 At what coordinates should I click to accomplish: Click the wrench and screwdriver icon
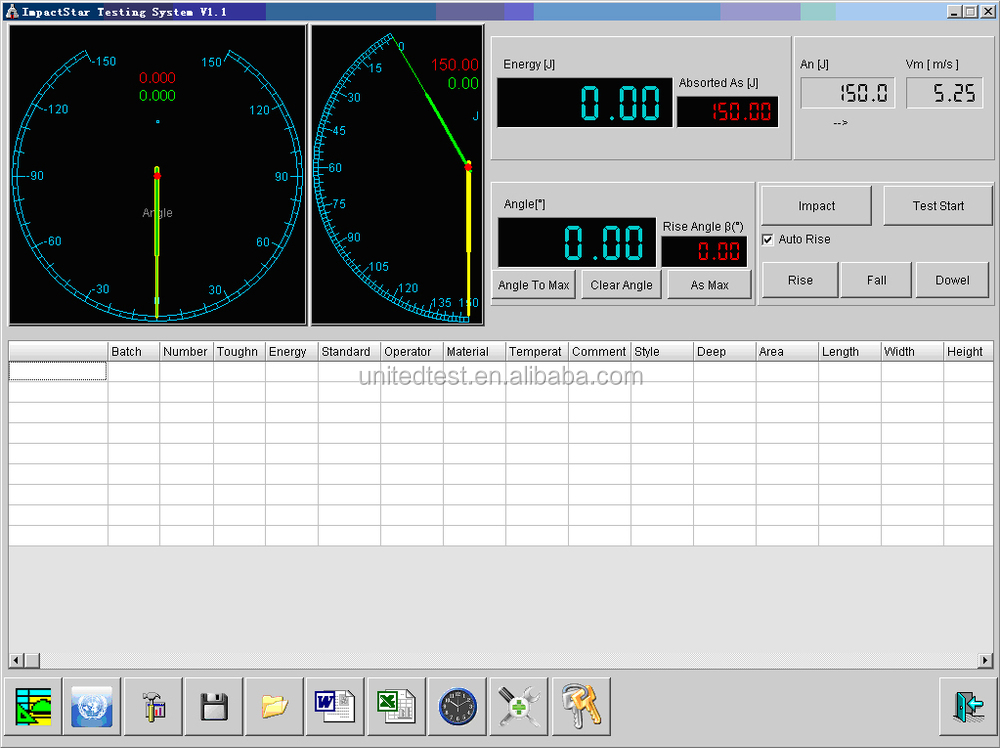click(x=519, y=706)
